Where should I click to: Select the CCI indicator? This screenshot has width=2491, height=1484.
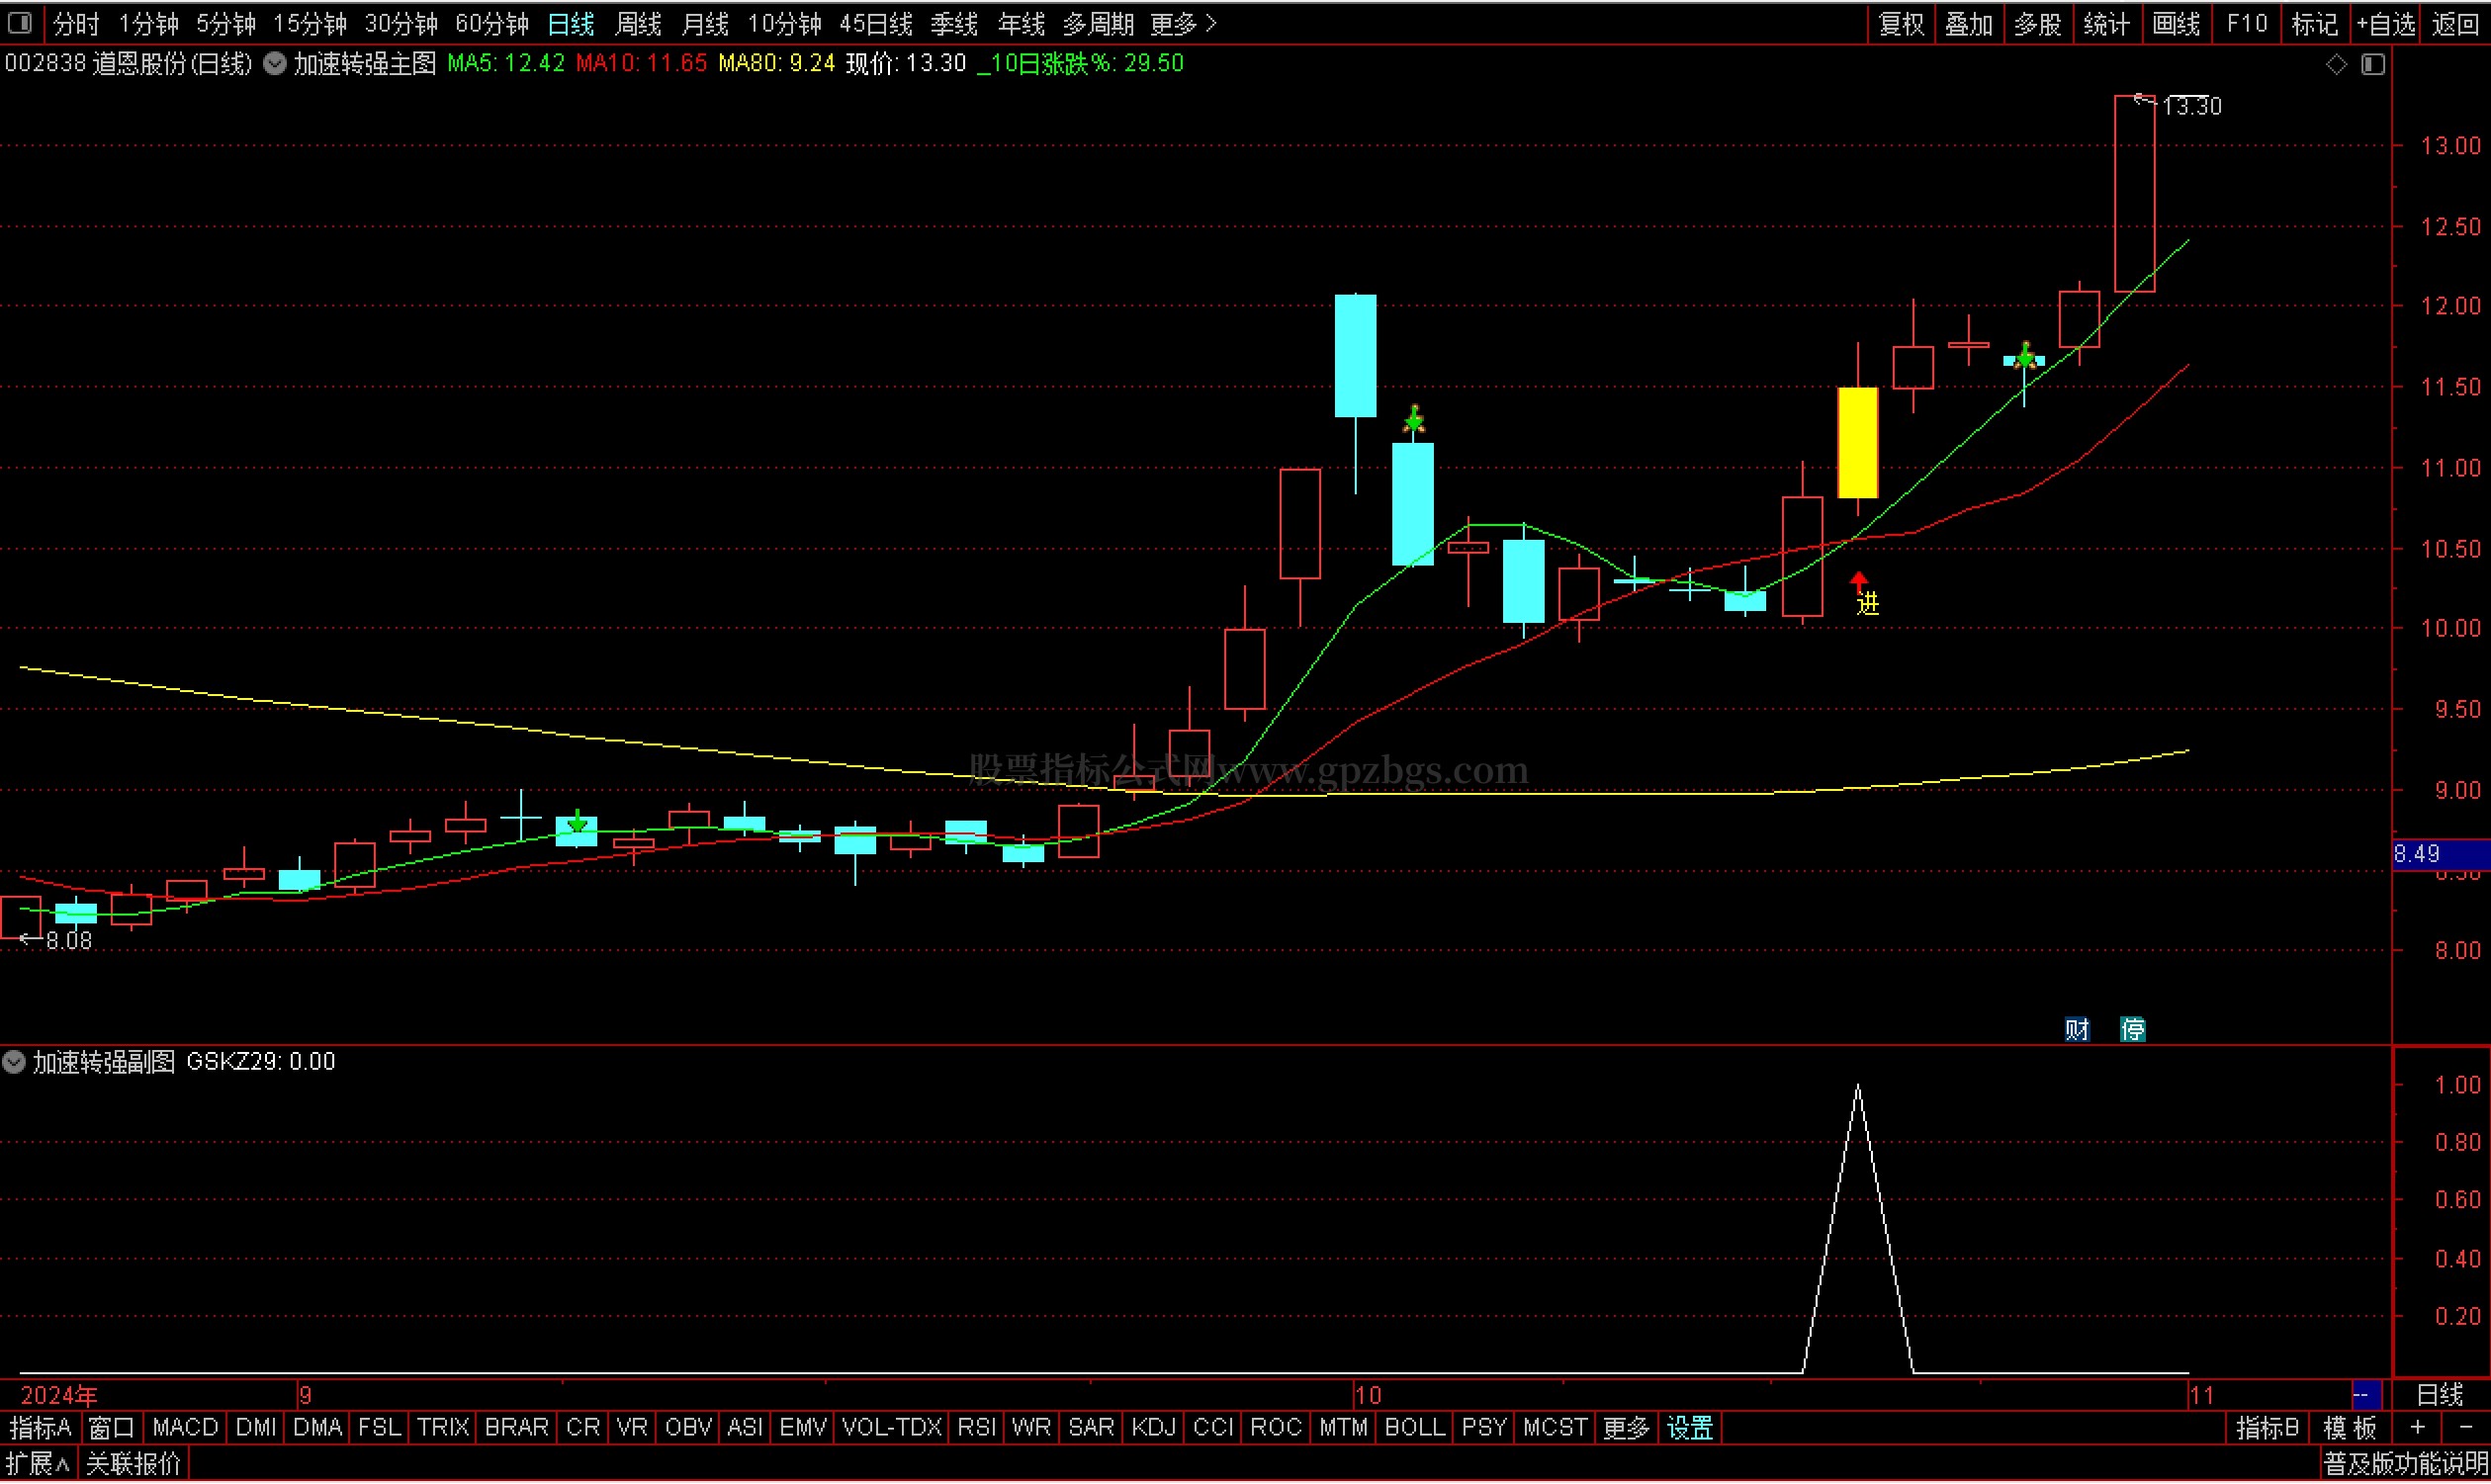(1213, 1430)
